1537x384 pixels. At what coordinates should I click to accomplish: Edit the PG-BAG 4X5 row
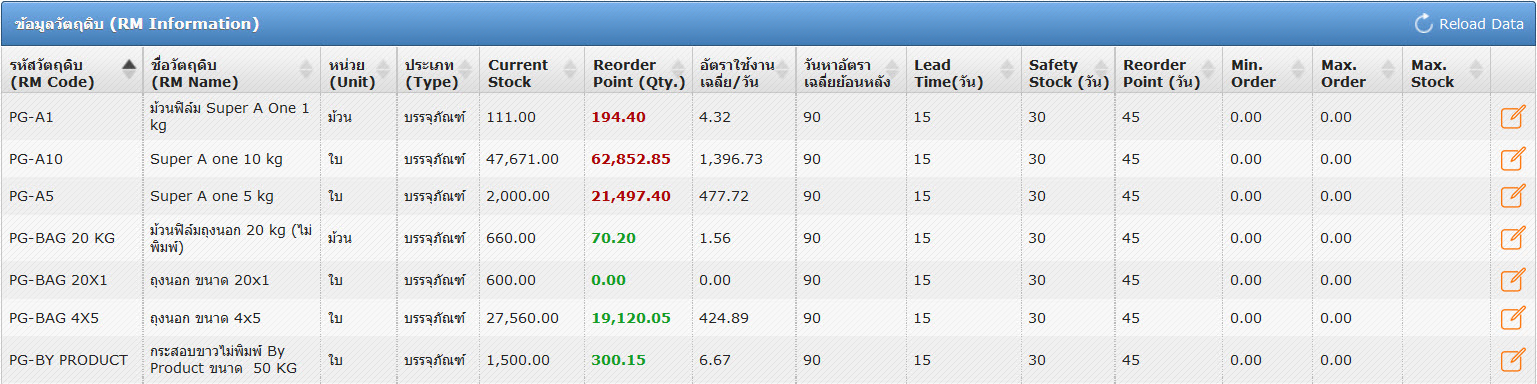pyautogui.click(x=1513, y=318)
